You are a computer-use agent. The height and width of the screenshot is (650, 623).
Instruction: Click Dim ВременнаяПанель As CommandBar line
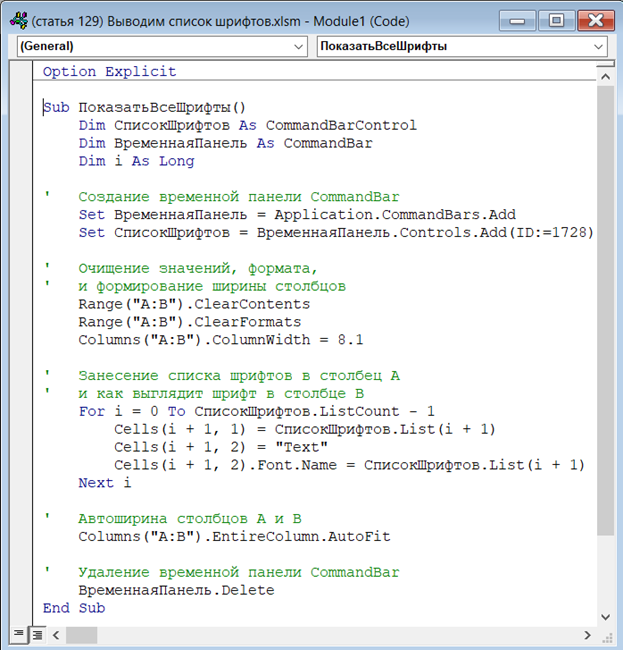225,143
